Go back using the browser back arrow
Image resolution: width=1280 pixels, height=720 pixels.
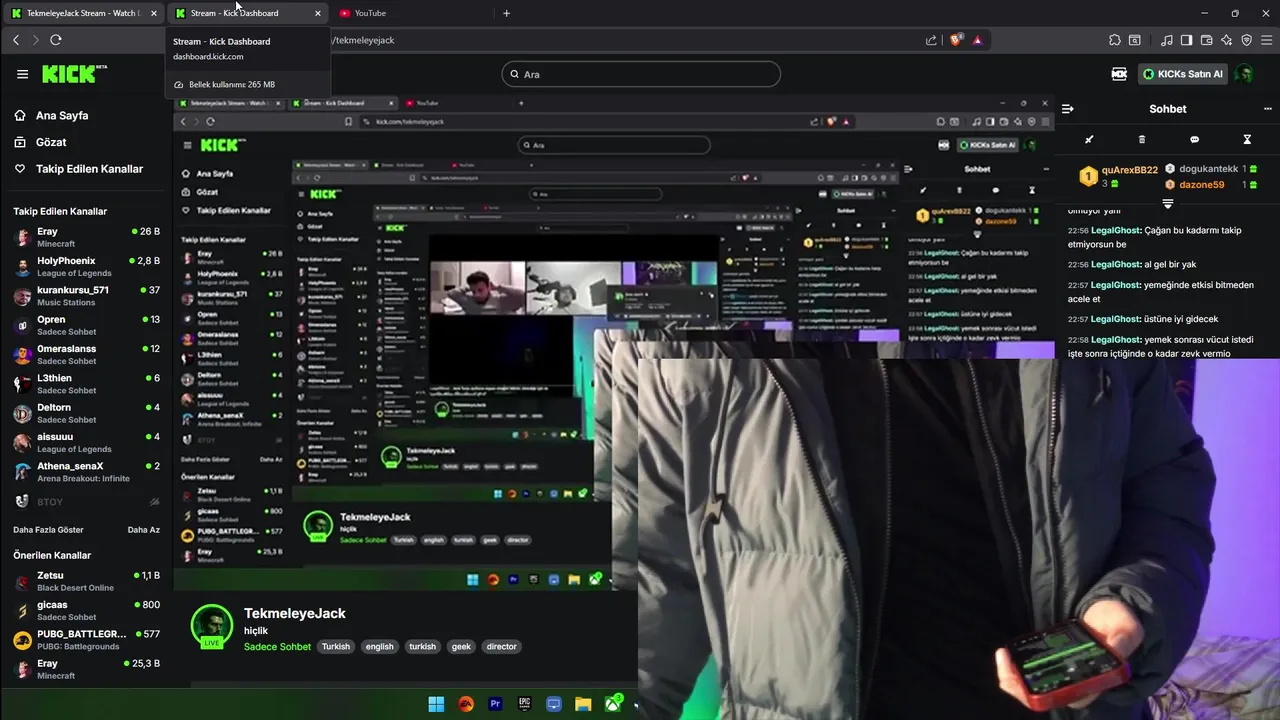click(16, 40)
